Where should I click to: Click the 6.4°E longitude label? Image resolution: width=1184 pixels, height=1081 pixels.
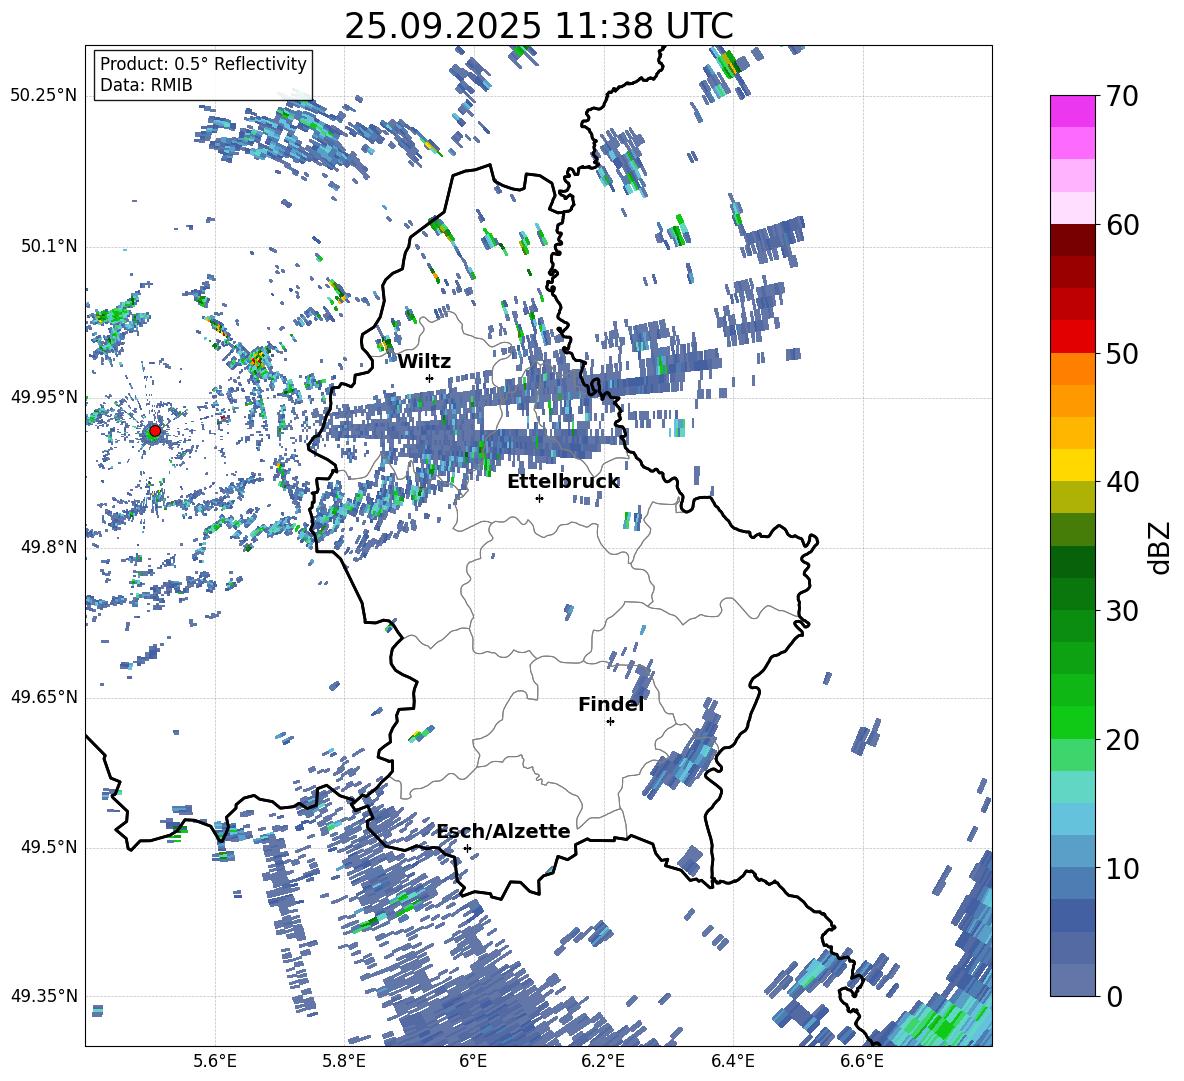[732, 1061]
